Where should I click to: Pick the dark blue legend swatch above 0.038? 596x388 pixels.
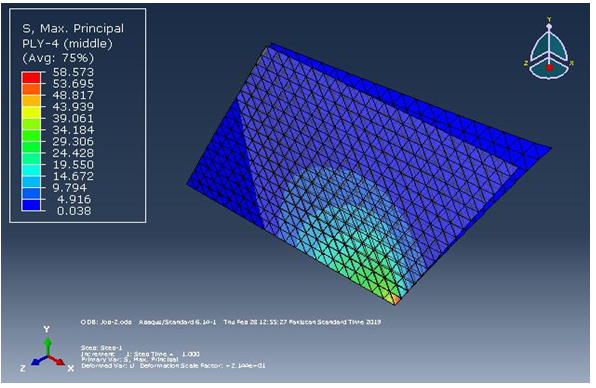(x=31, y=205)
